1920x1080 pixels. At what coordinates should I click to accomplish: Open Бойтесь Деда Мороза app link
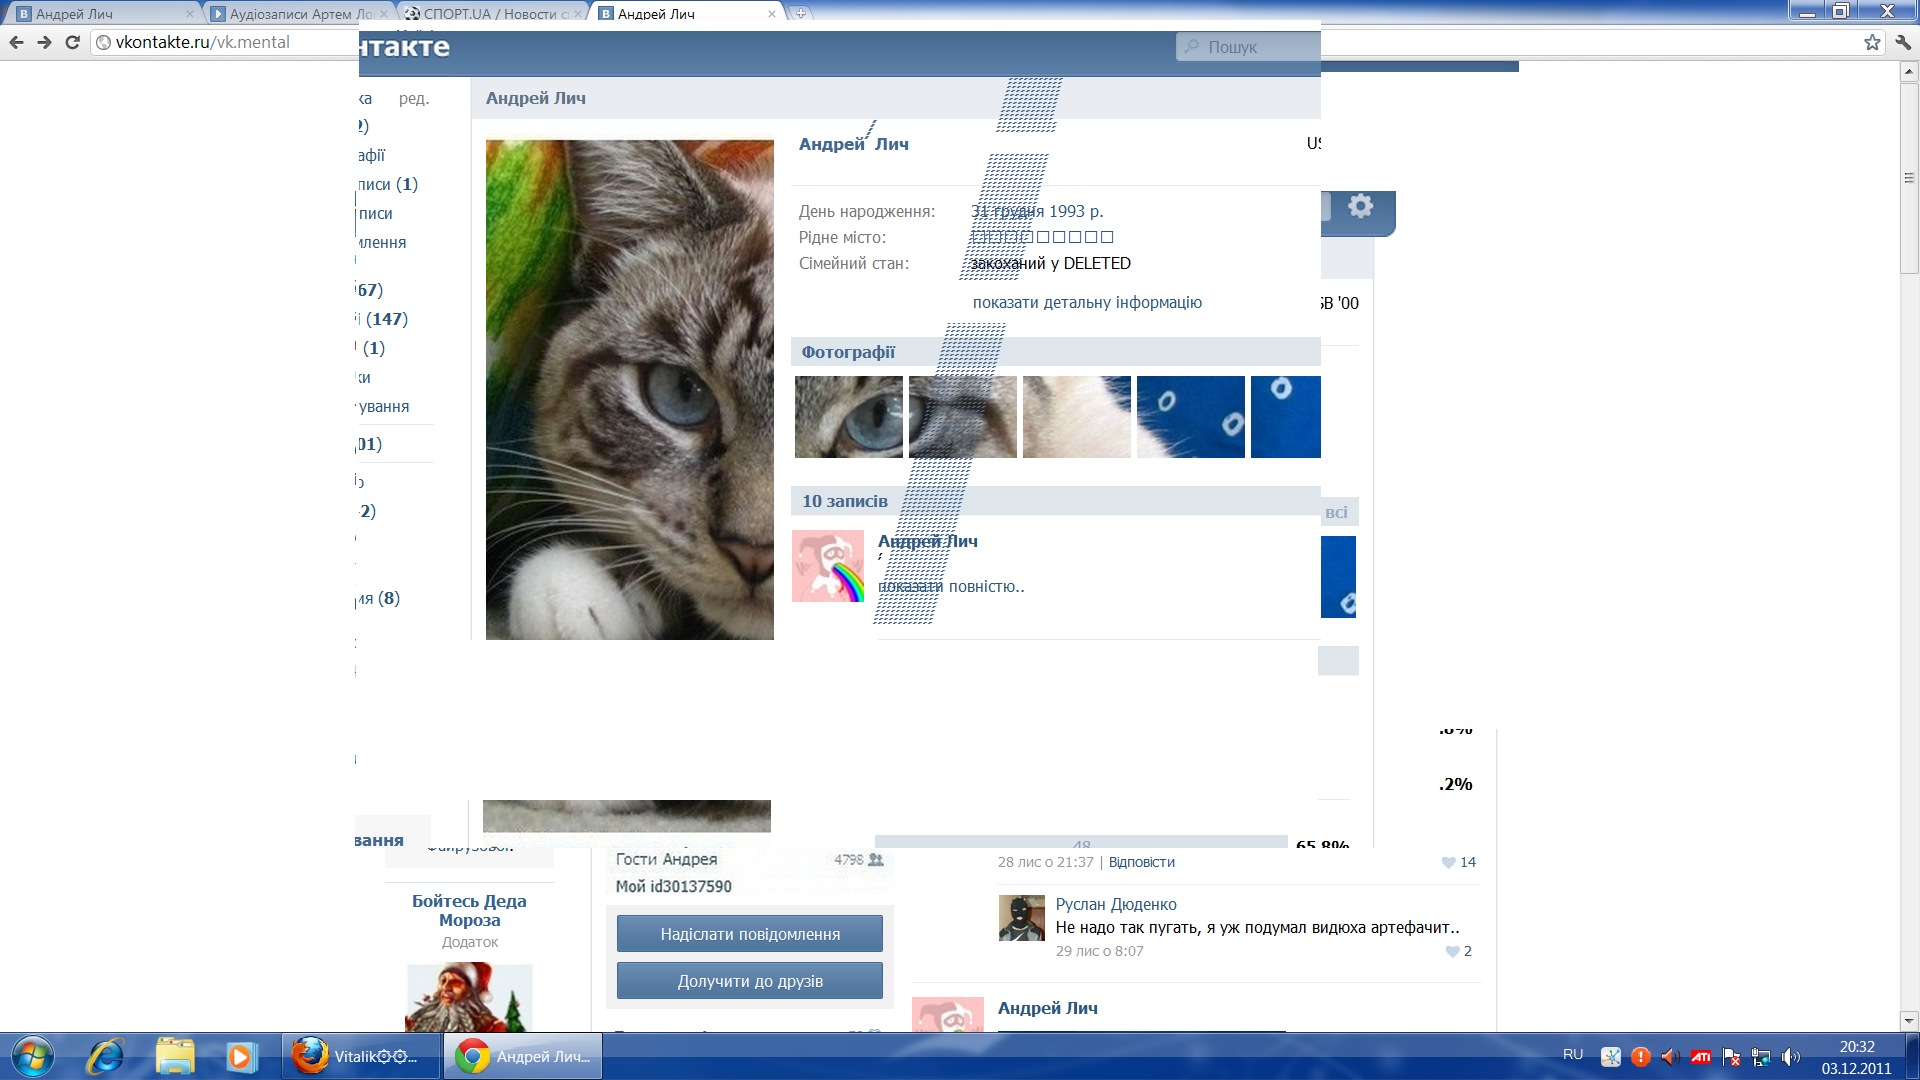point(469,910)
